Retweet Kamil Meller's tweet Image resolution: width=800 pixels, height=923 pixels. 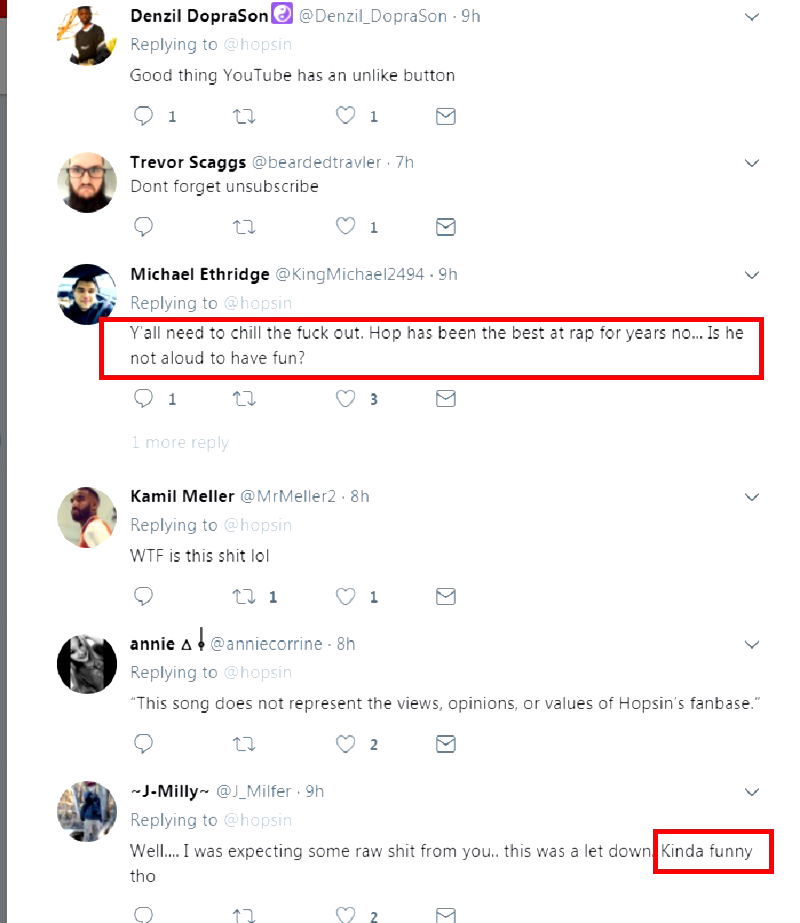[243, 597]
